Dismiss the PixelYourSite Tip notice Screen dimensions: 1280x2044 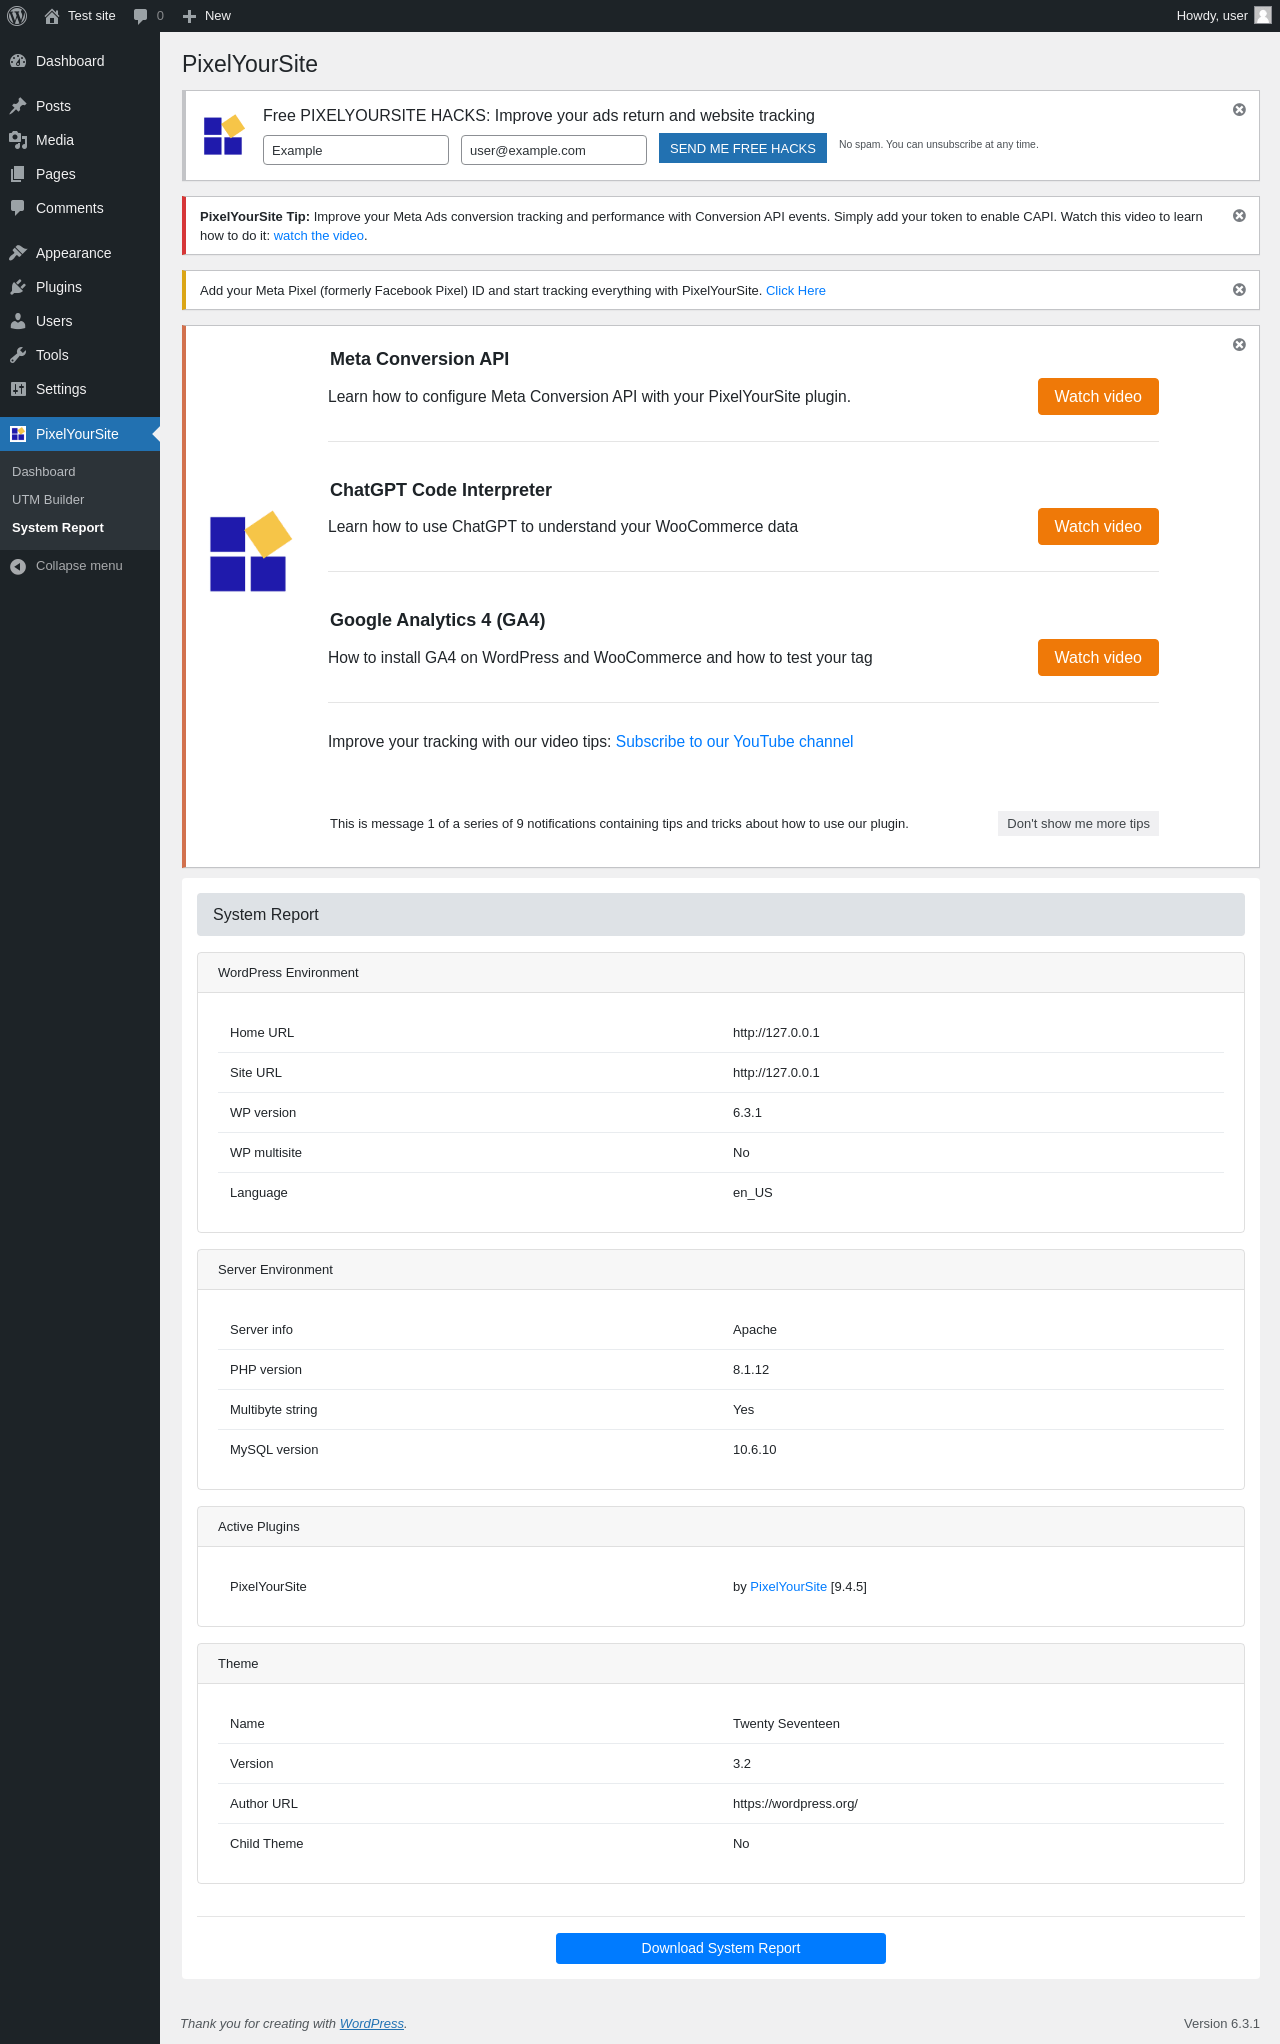(x=1239, y=216)
